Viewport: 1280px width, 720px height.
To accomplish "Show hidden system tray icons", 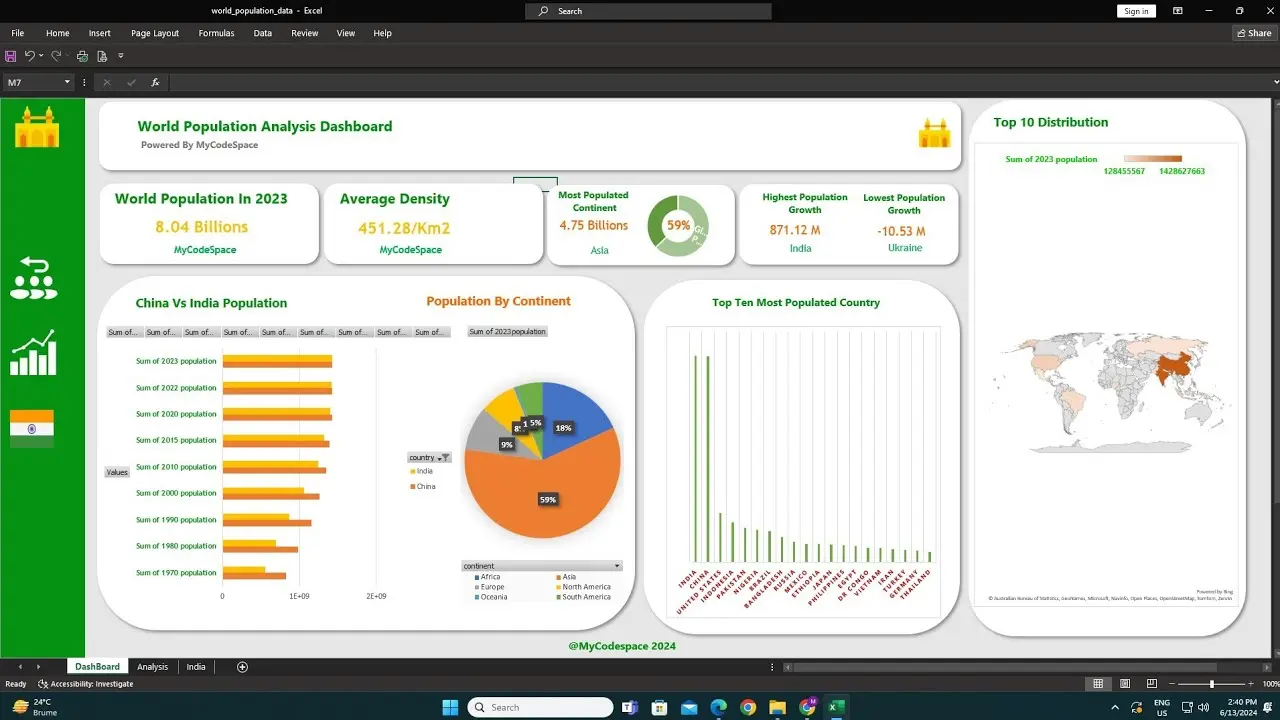I will 1115,707.
